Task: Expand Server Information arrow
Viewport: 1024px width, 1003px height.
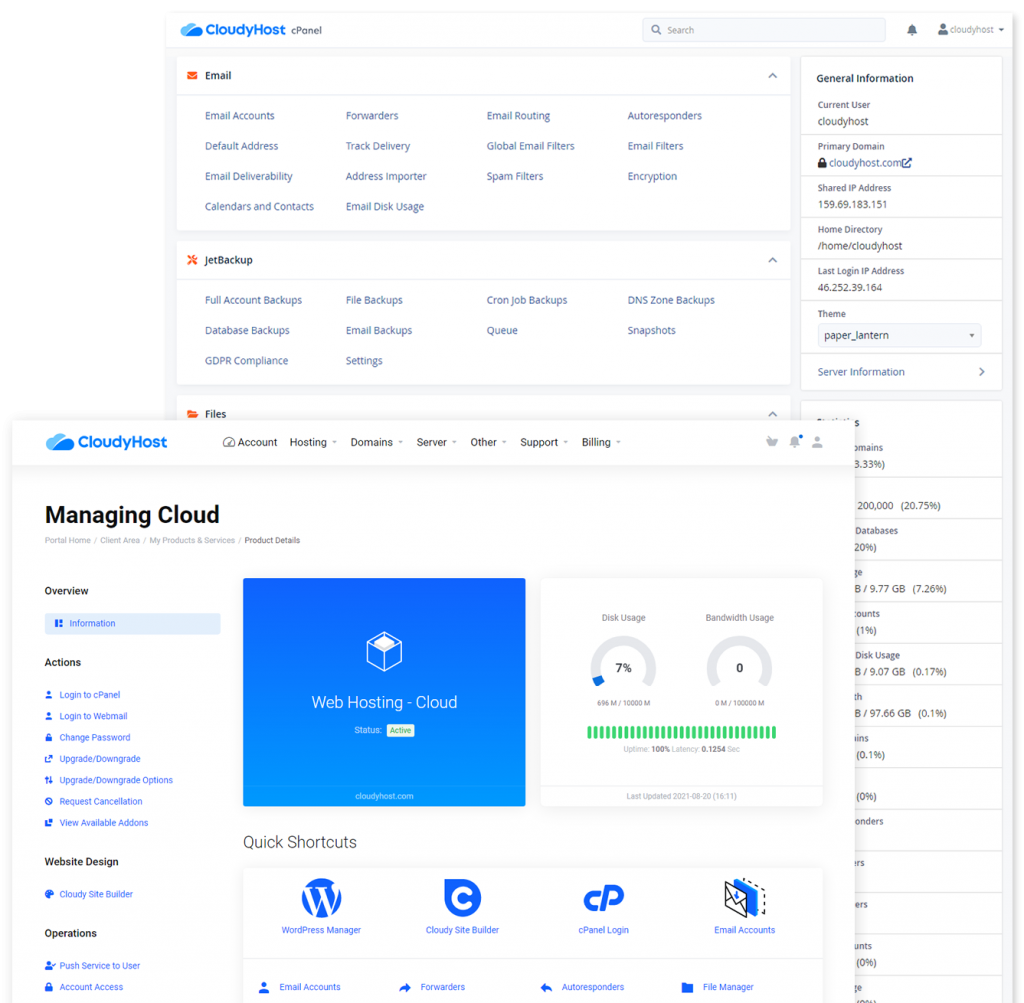Action: (x=982, y=372)
